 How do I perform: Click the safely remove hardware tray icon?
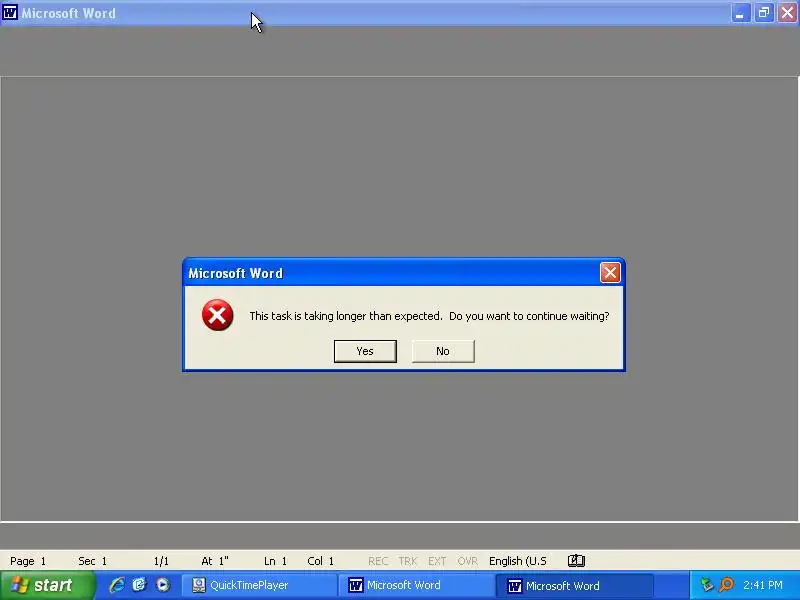coord(707,585)
